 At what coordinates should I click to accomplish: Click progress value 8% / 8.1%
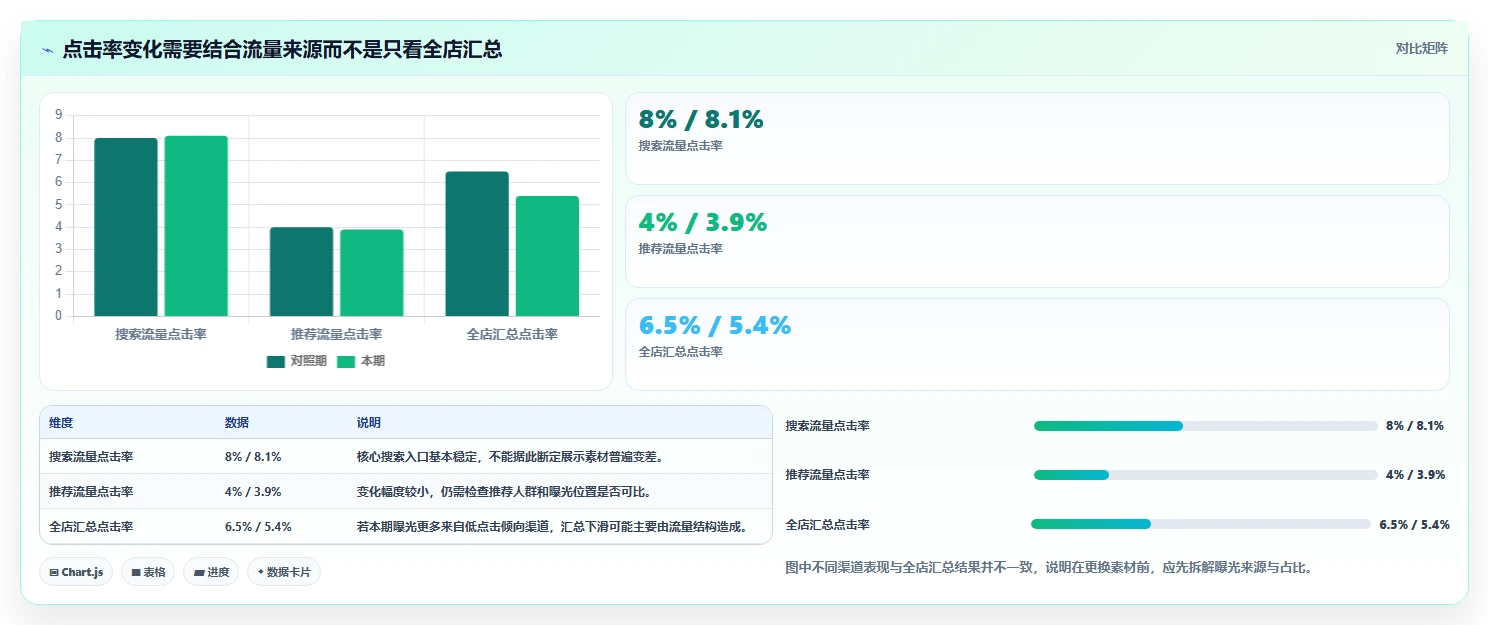coord(1415,426)
